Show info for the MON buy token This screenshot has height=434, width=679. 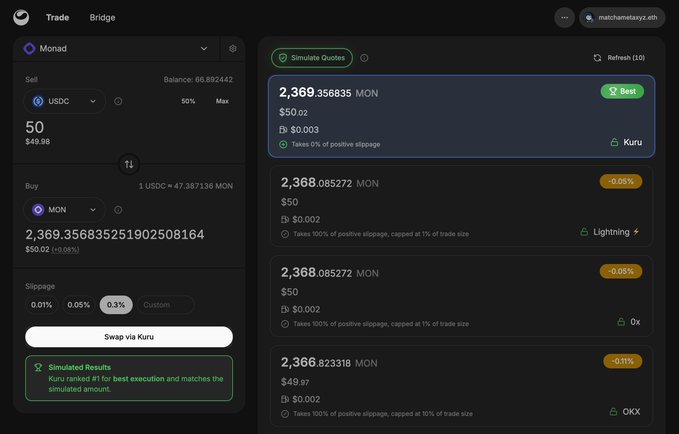(118, 210)
